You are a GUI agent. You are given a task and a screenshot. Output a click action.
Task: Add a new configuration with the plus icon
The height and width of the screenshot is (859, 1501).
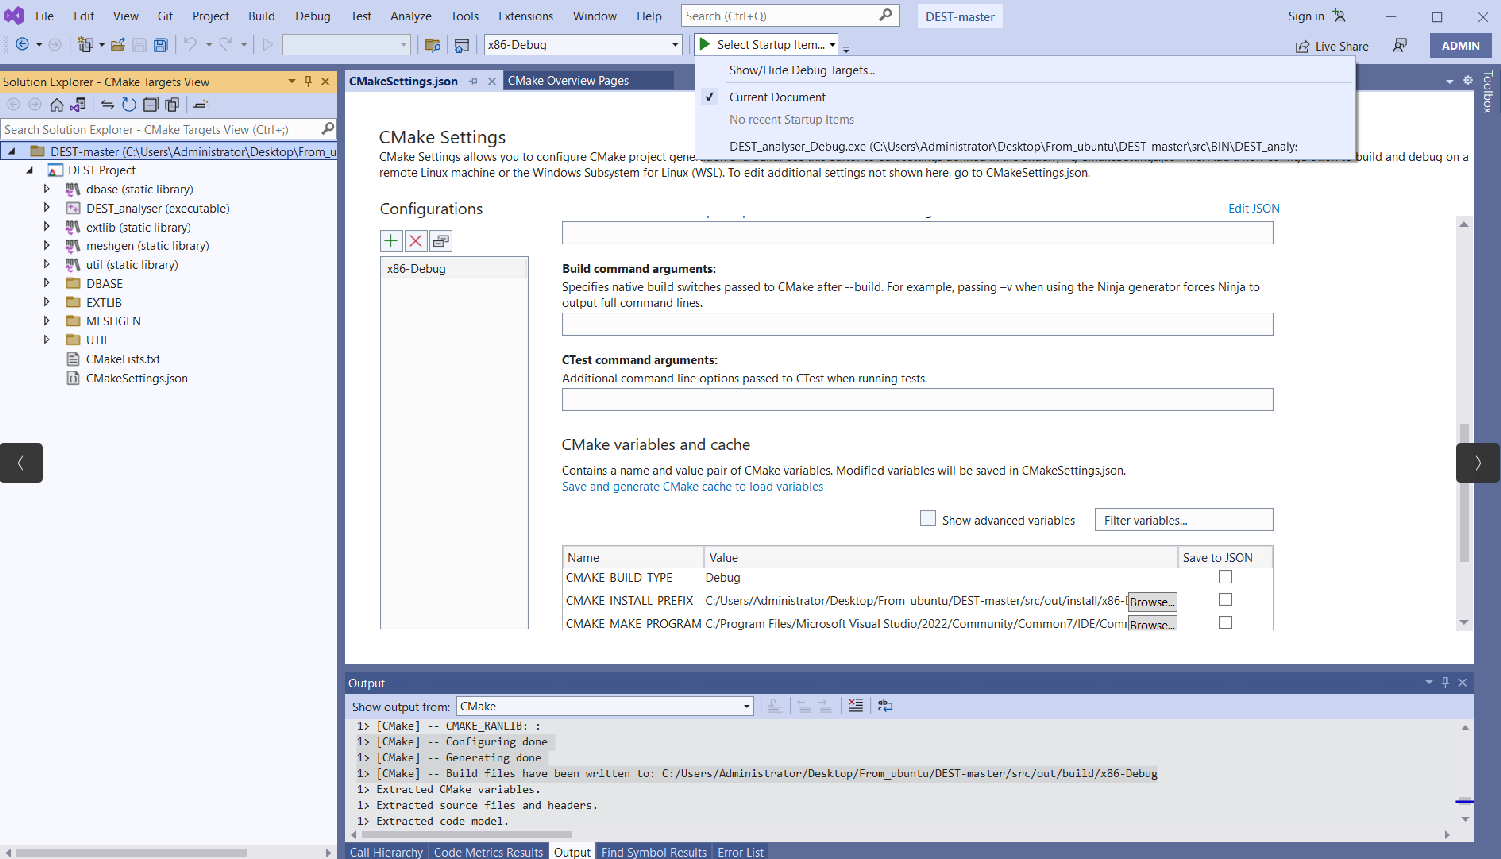pyautogui.click(x=391, y=241)
